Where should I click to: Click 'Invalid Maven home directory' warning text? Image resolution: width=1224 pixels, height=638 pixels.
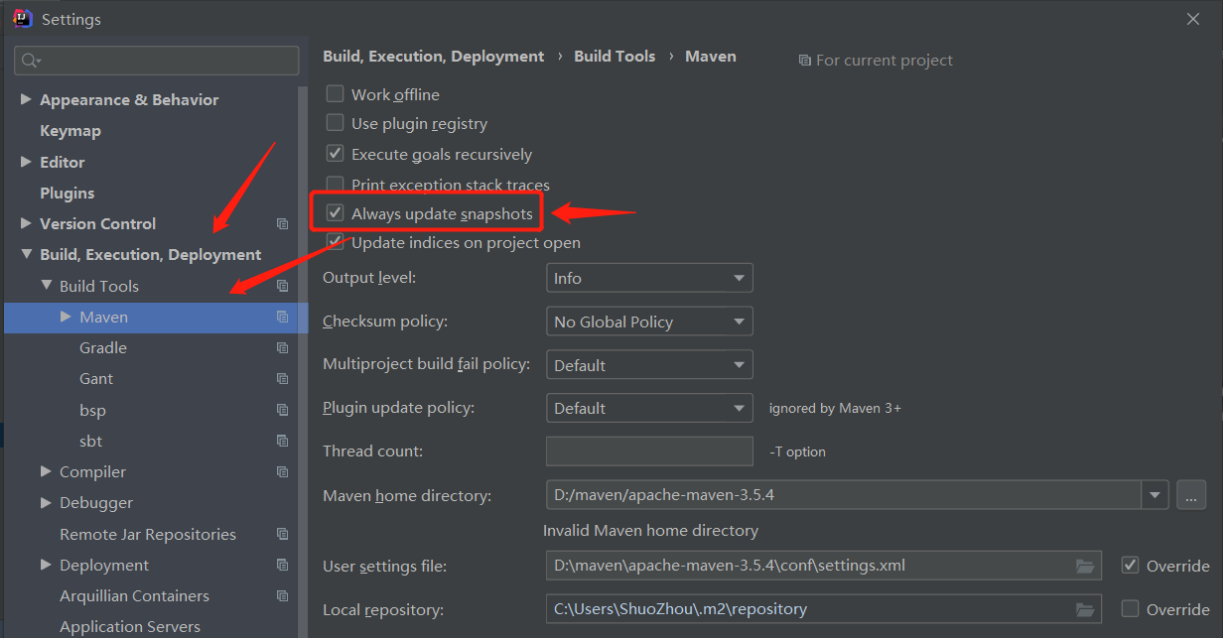pos(651,531)
